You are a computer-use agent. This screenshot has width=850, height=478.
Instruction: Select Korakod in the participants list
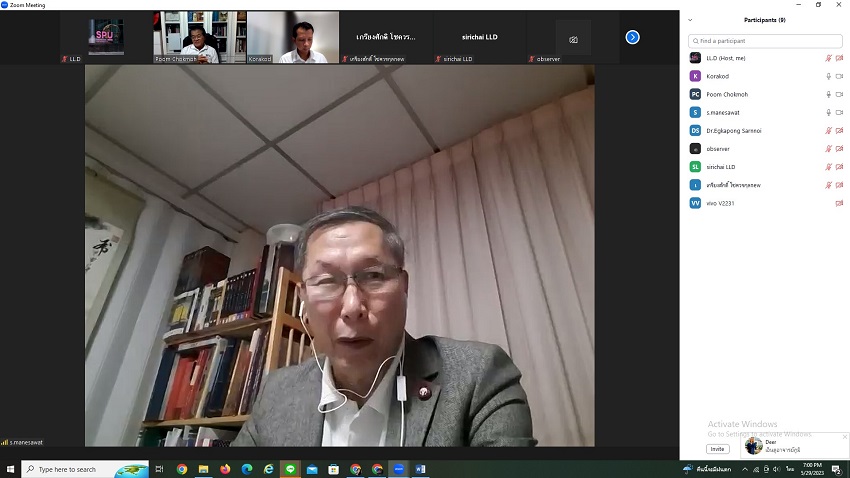point(765,76)
